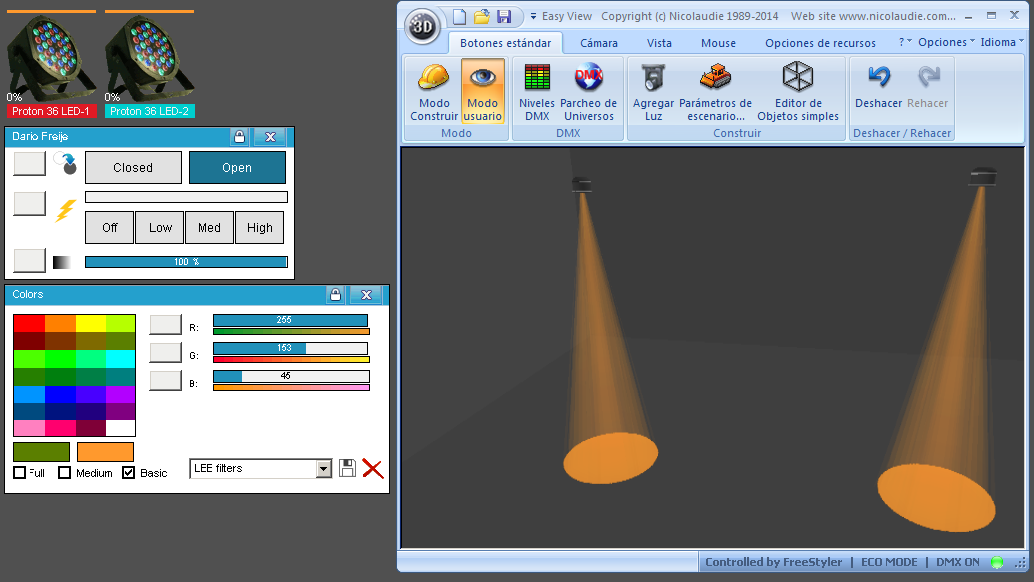The image size is (1034, 582).
Task: Switch to Modo Construir
Action: point(434,92)
